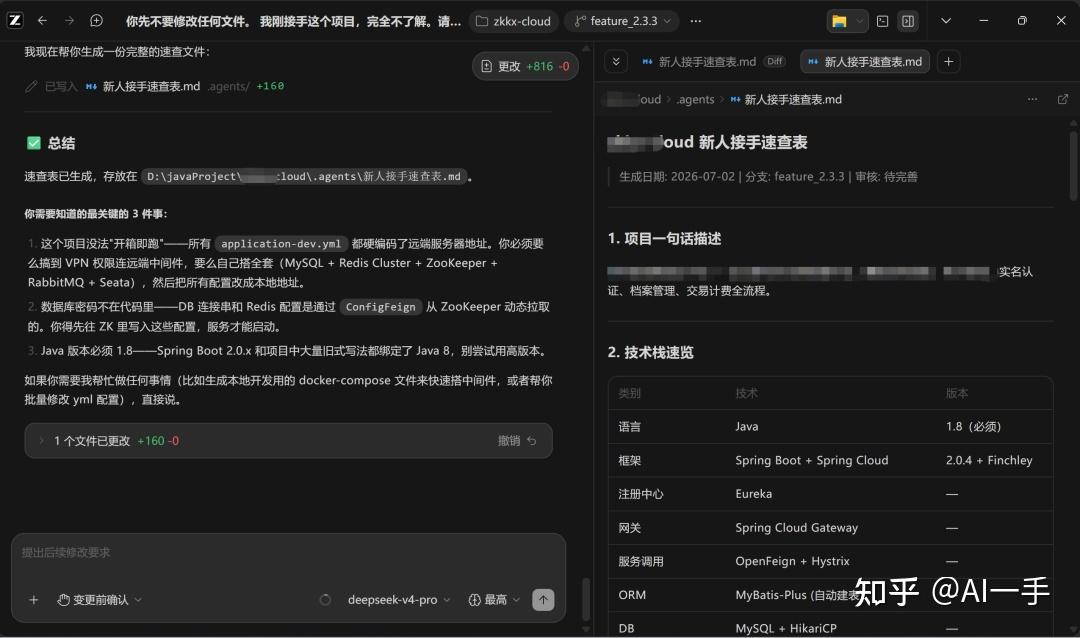Click .agents in the breadcrumb path

695,100
